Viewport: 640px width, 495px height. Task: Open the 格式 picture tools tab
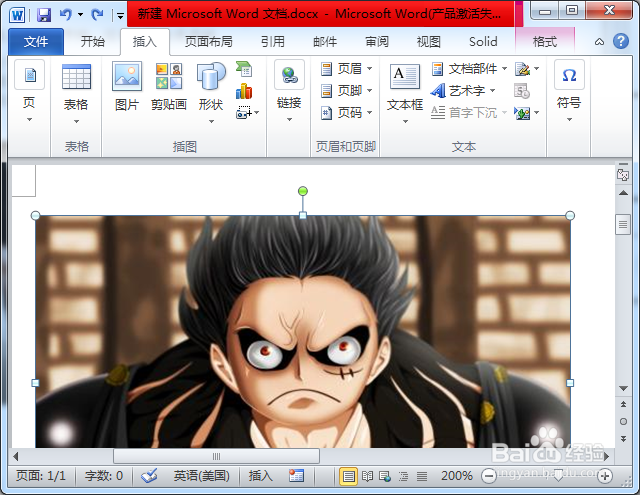pyautogui.click(x=545, y=42)
